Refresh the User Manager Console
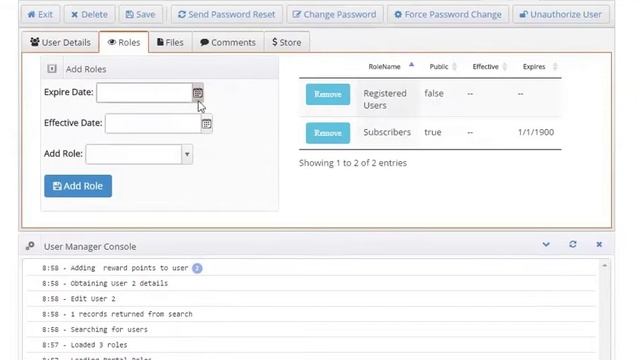This screenshot has width=640, height=360. (x=573, y=244)
